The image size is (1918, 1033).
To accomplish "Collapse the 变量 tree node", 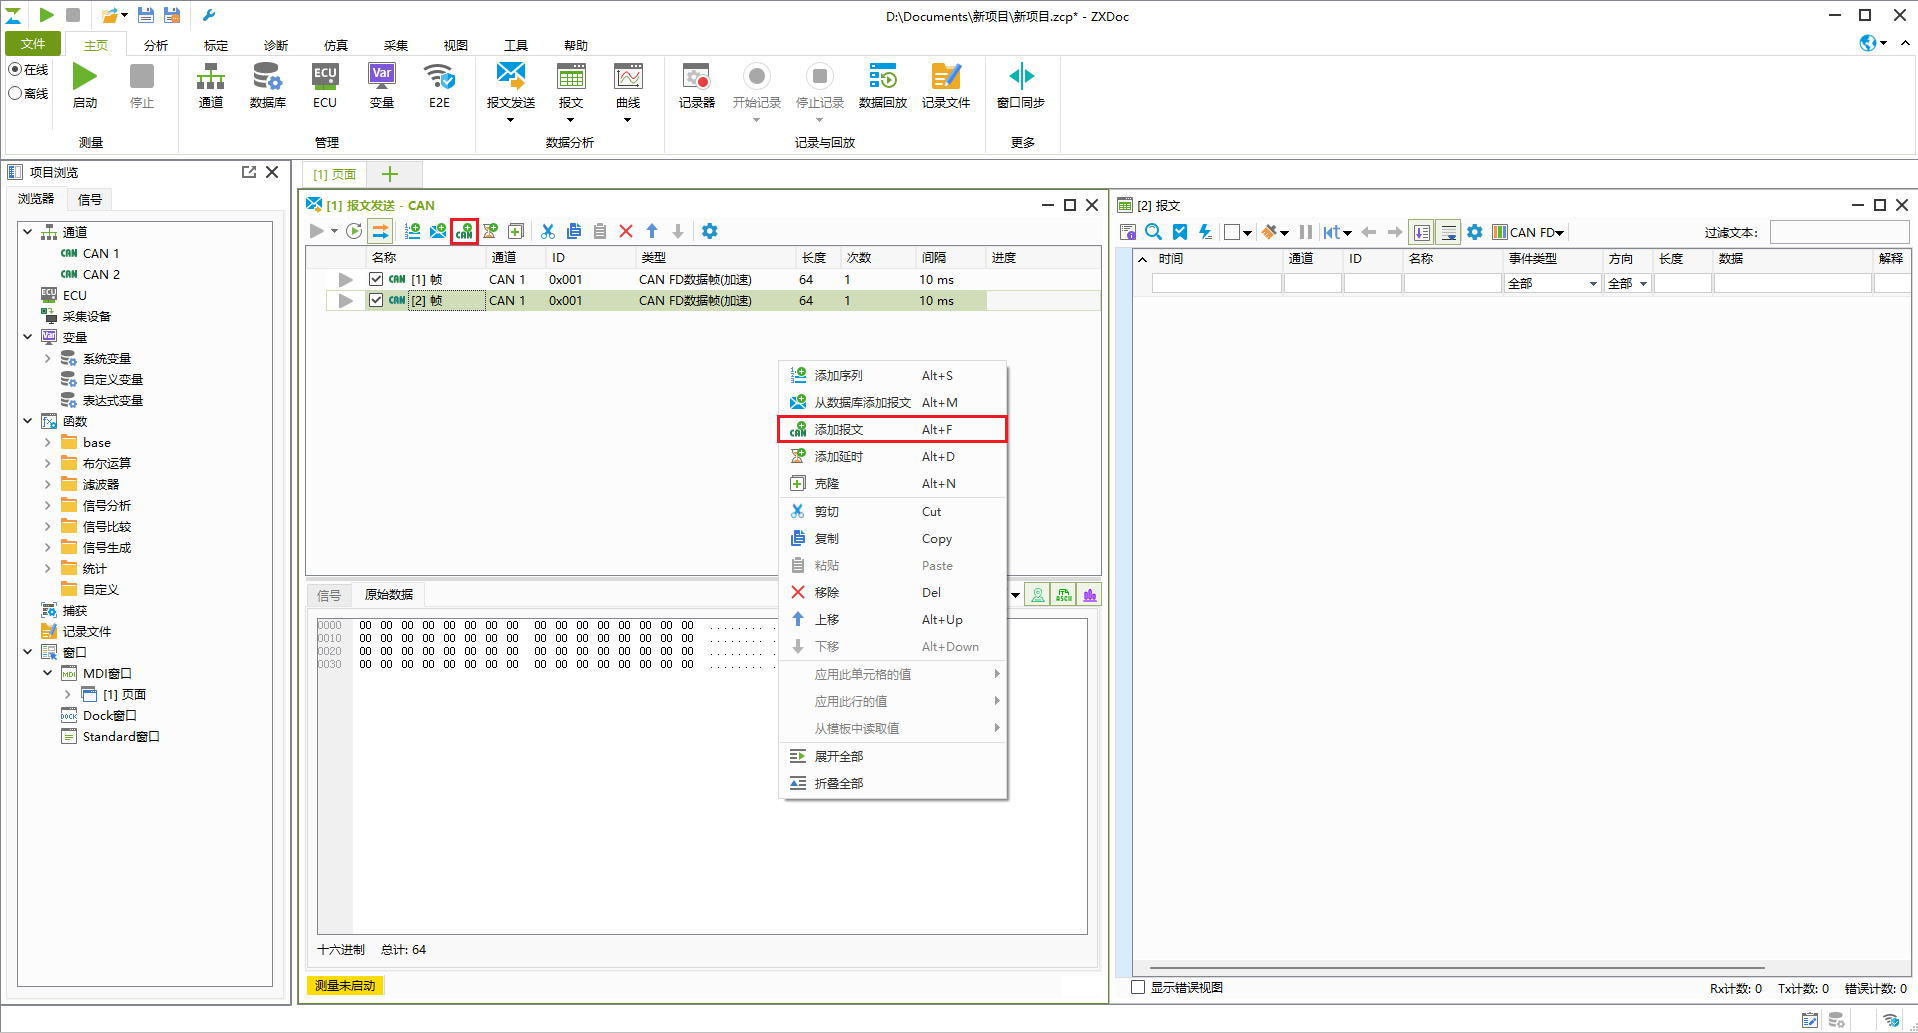I will [28, 337].
